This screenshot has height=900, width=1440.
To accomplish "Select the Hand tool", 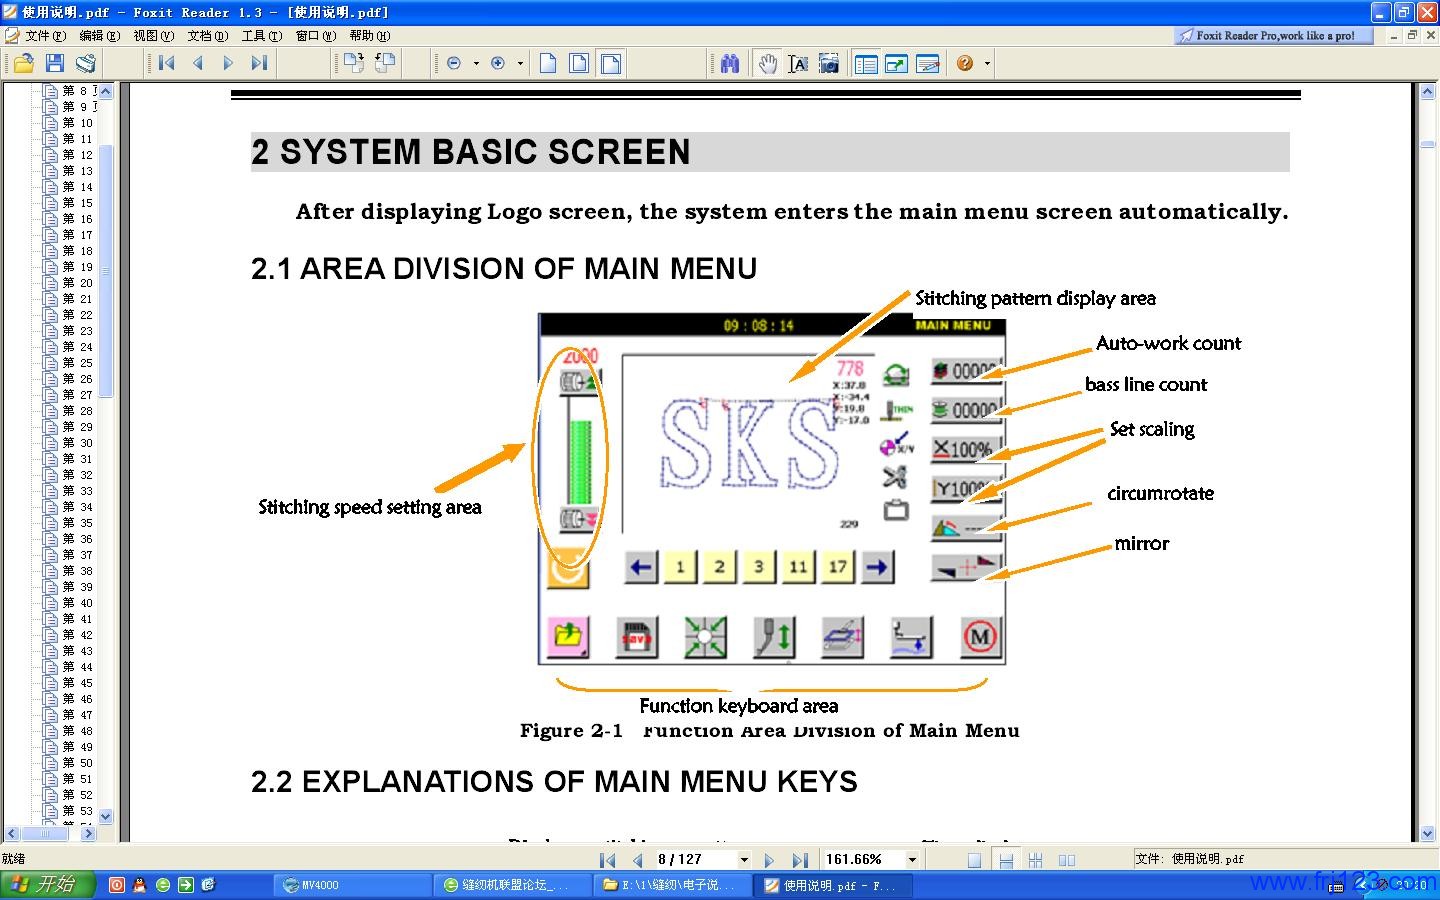I will (767, 63).
